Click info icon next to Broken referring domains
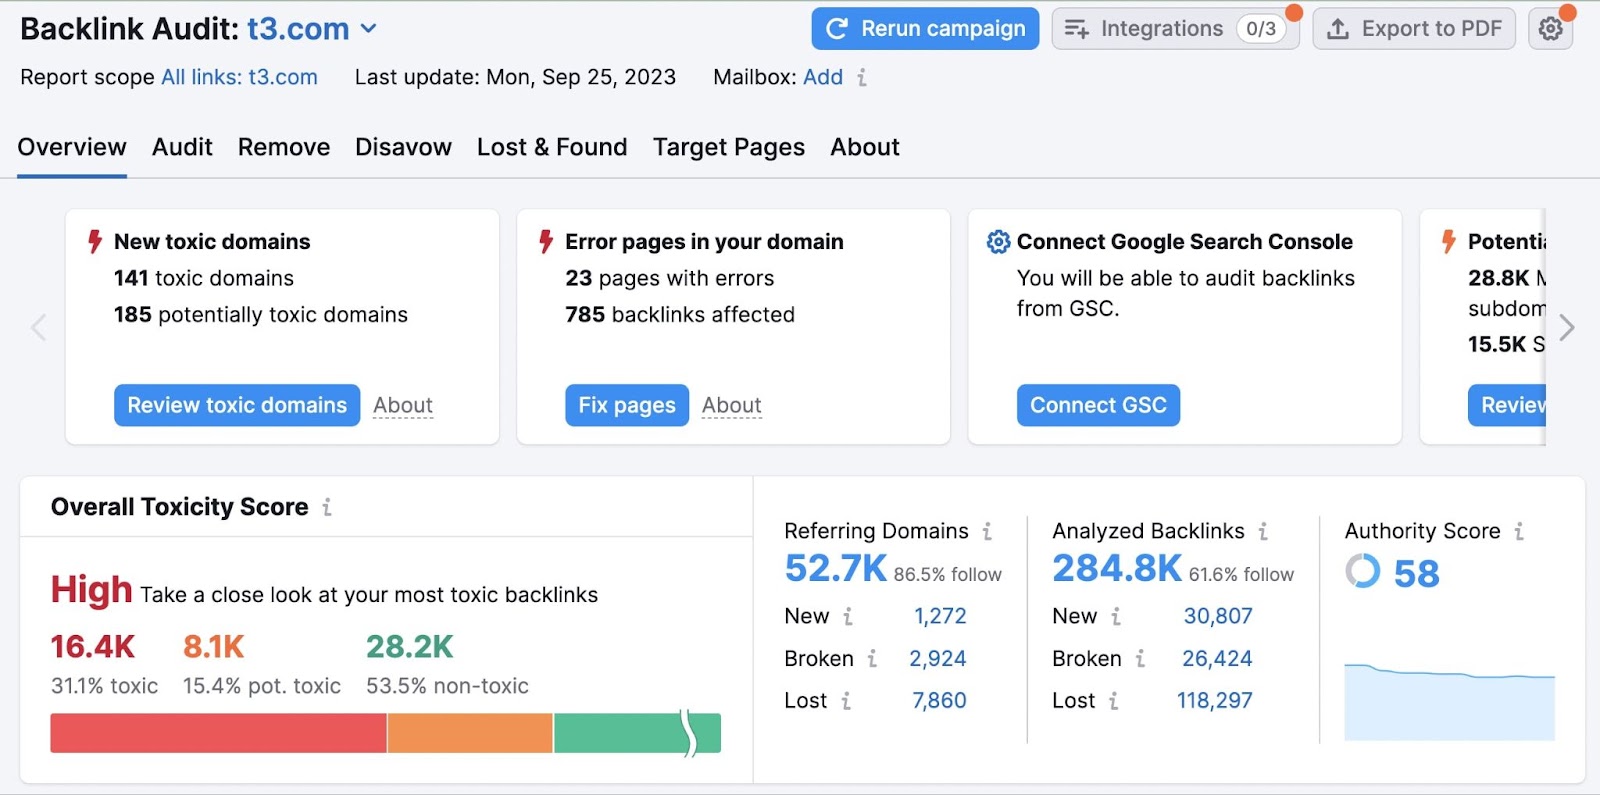 click(x=872, y=659)
